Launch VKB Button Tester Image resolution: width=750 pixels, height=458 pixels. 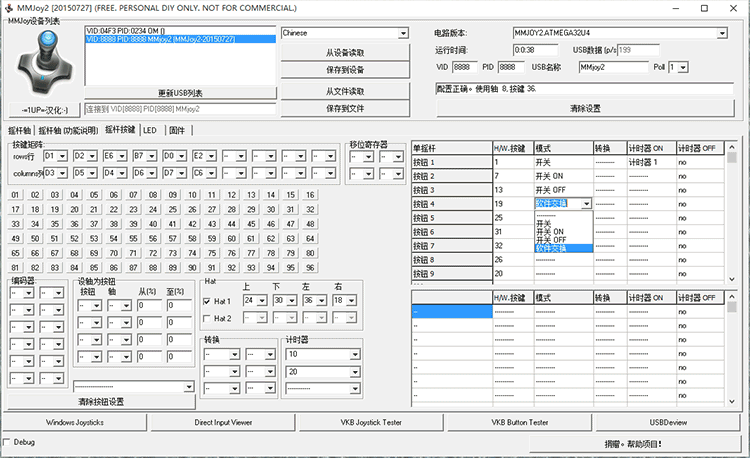click(520, 423)
